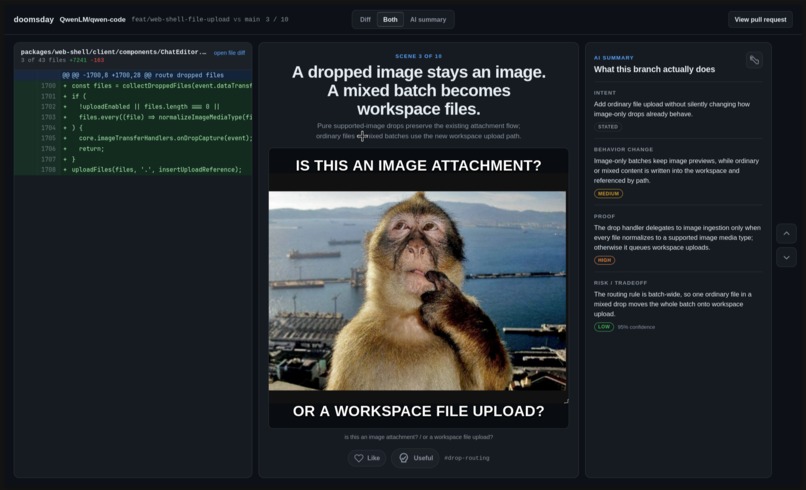Click the 'if (' code line 1701

133,96
